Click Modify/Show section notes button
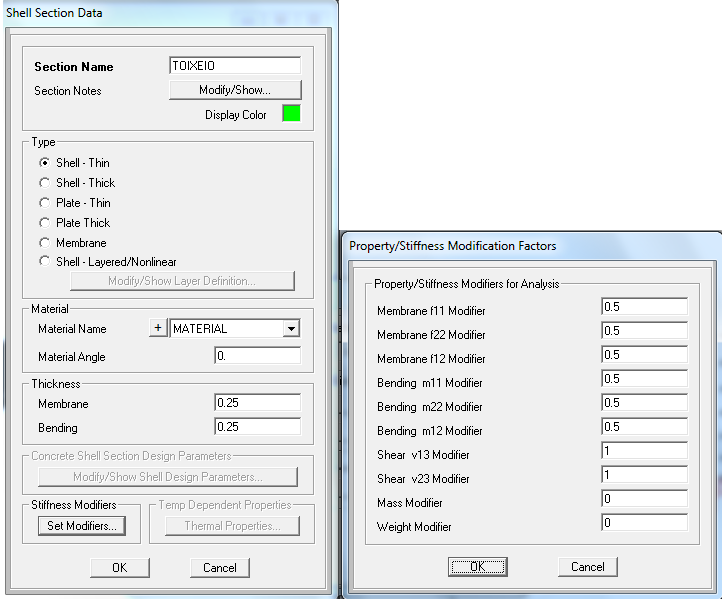The height and width of the screenshot is (599, 722). (x=235, y=90)
